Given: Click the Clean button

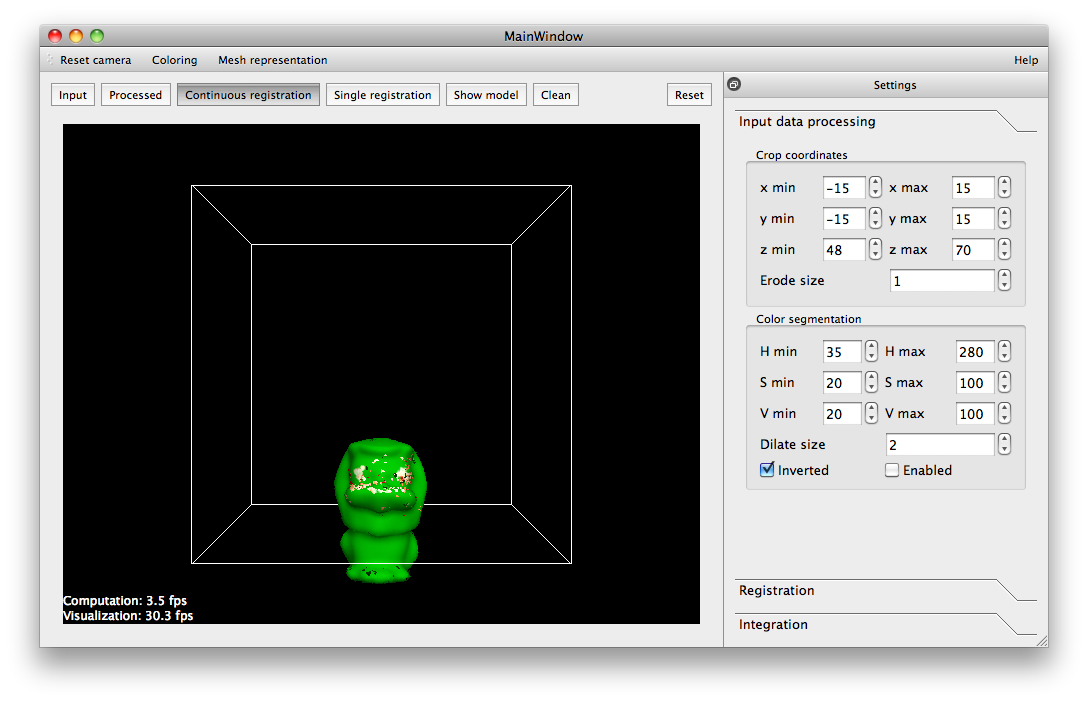Looking at the screenshot, I should point(556,95).
